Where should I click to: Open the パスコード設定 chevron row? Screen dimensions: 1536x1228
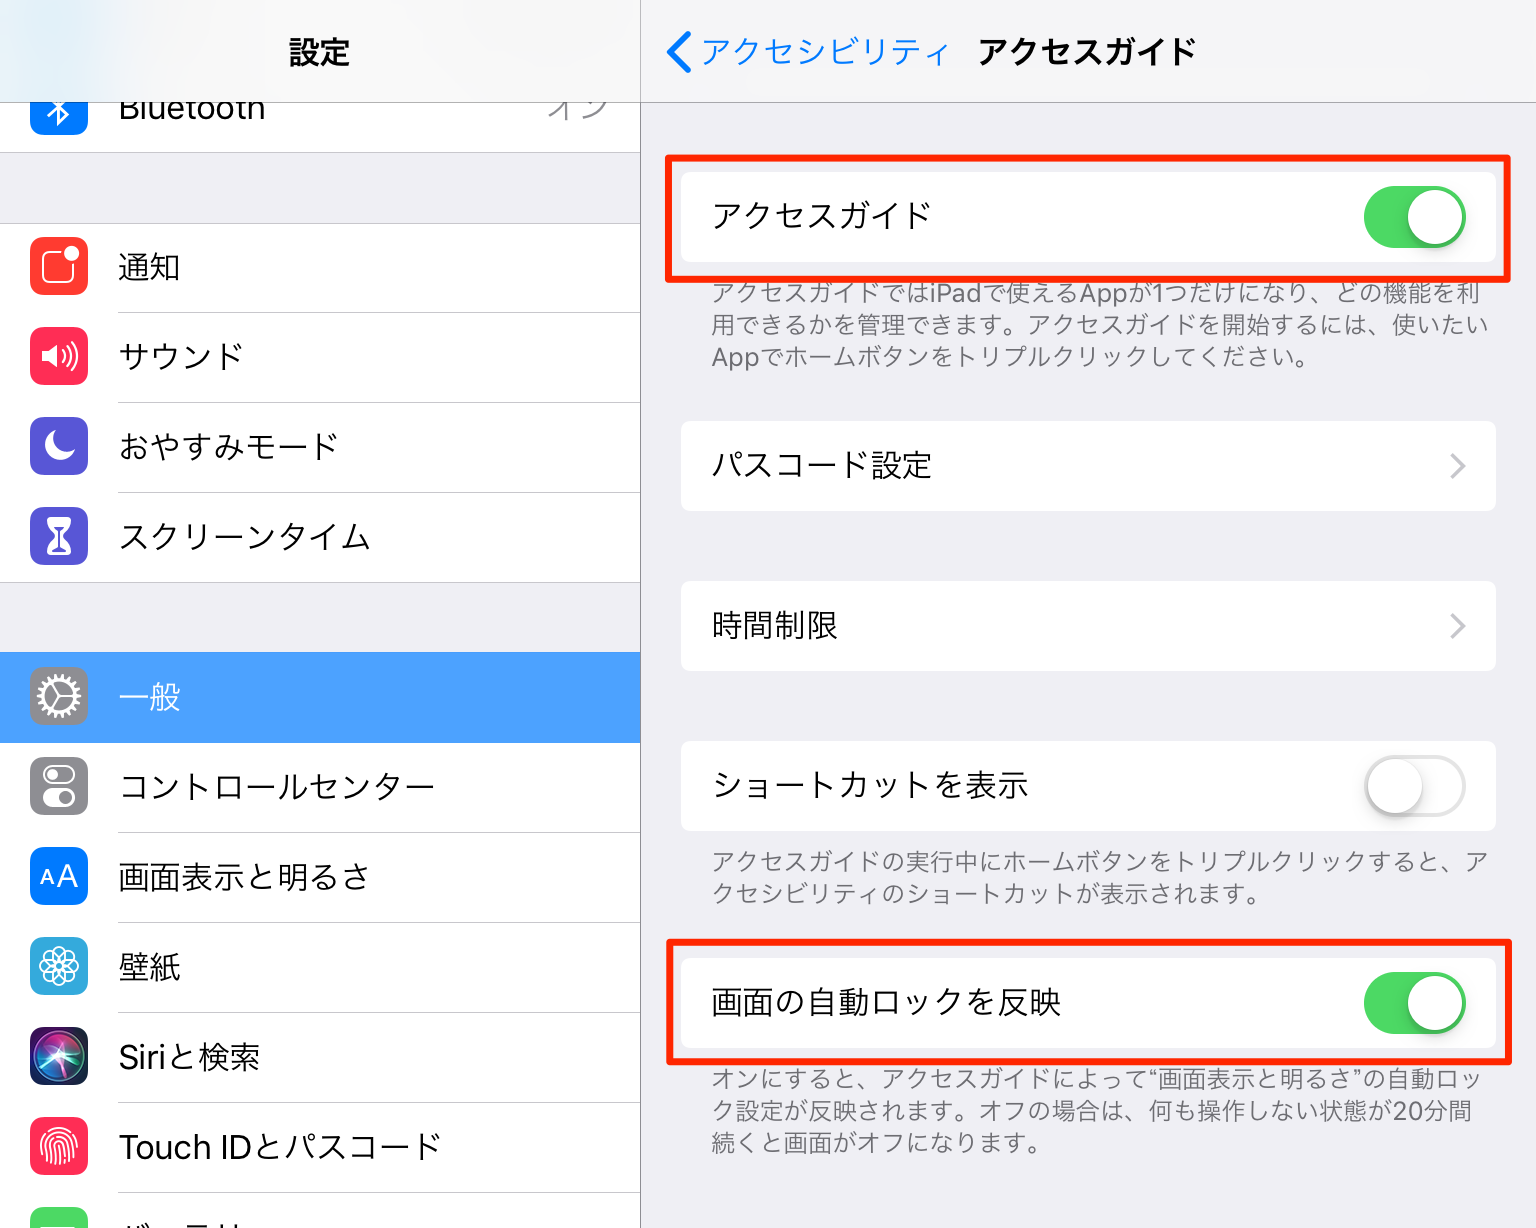click(x=1457, y=466)
